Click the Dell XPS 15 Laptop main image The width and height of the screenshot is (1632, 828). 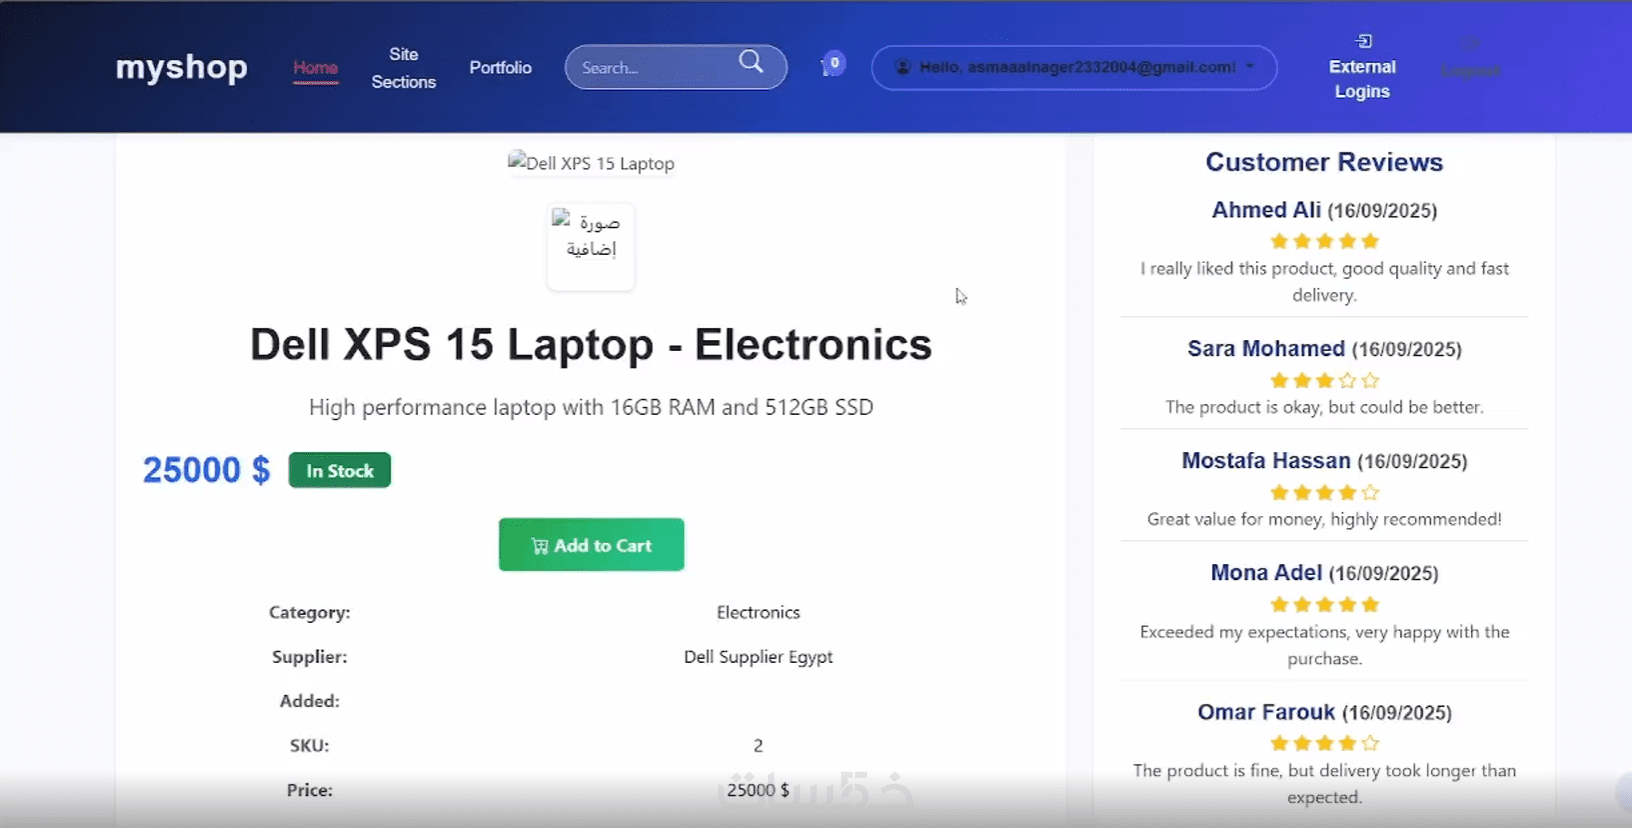pos(591,163)
